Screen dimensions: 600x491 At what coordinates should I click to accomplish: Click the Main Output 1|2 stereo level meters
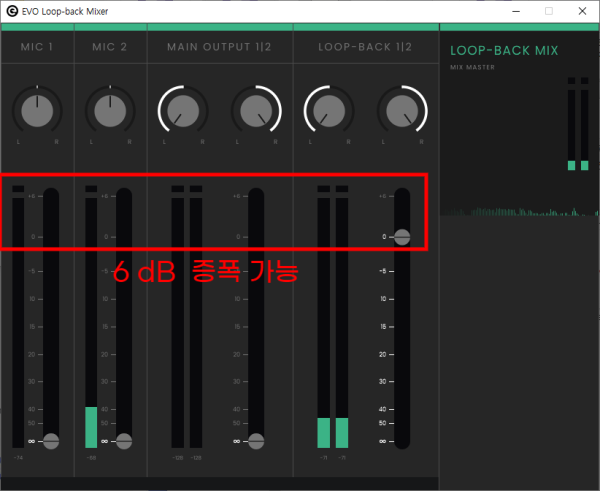click(x=187, y=316)
